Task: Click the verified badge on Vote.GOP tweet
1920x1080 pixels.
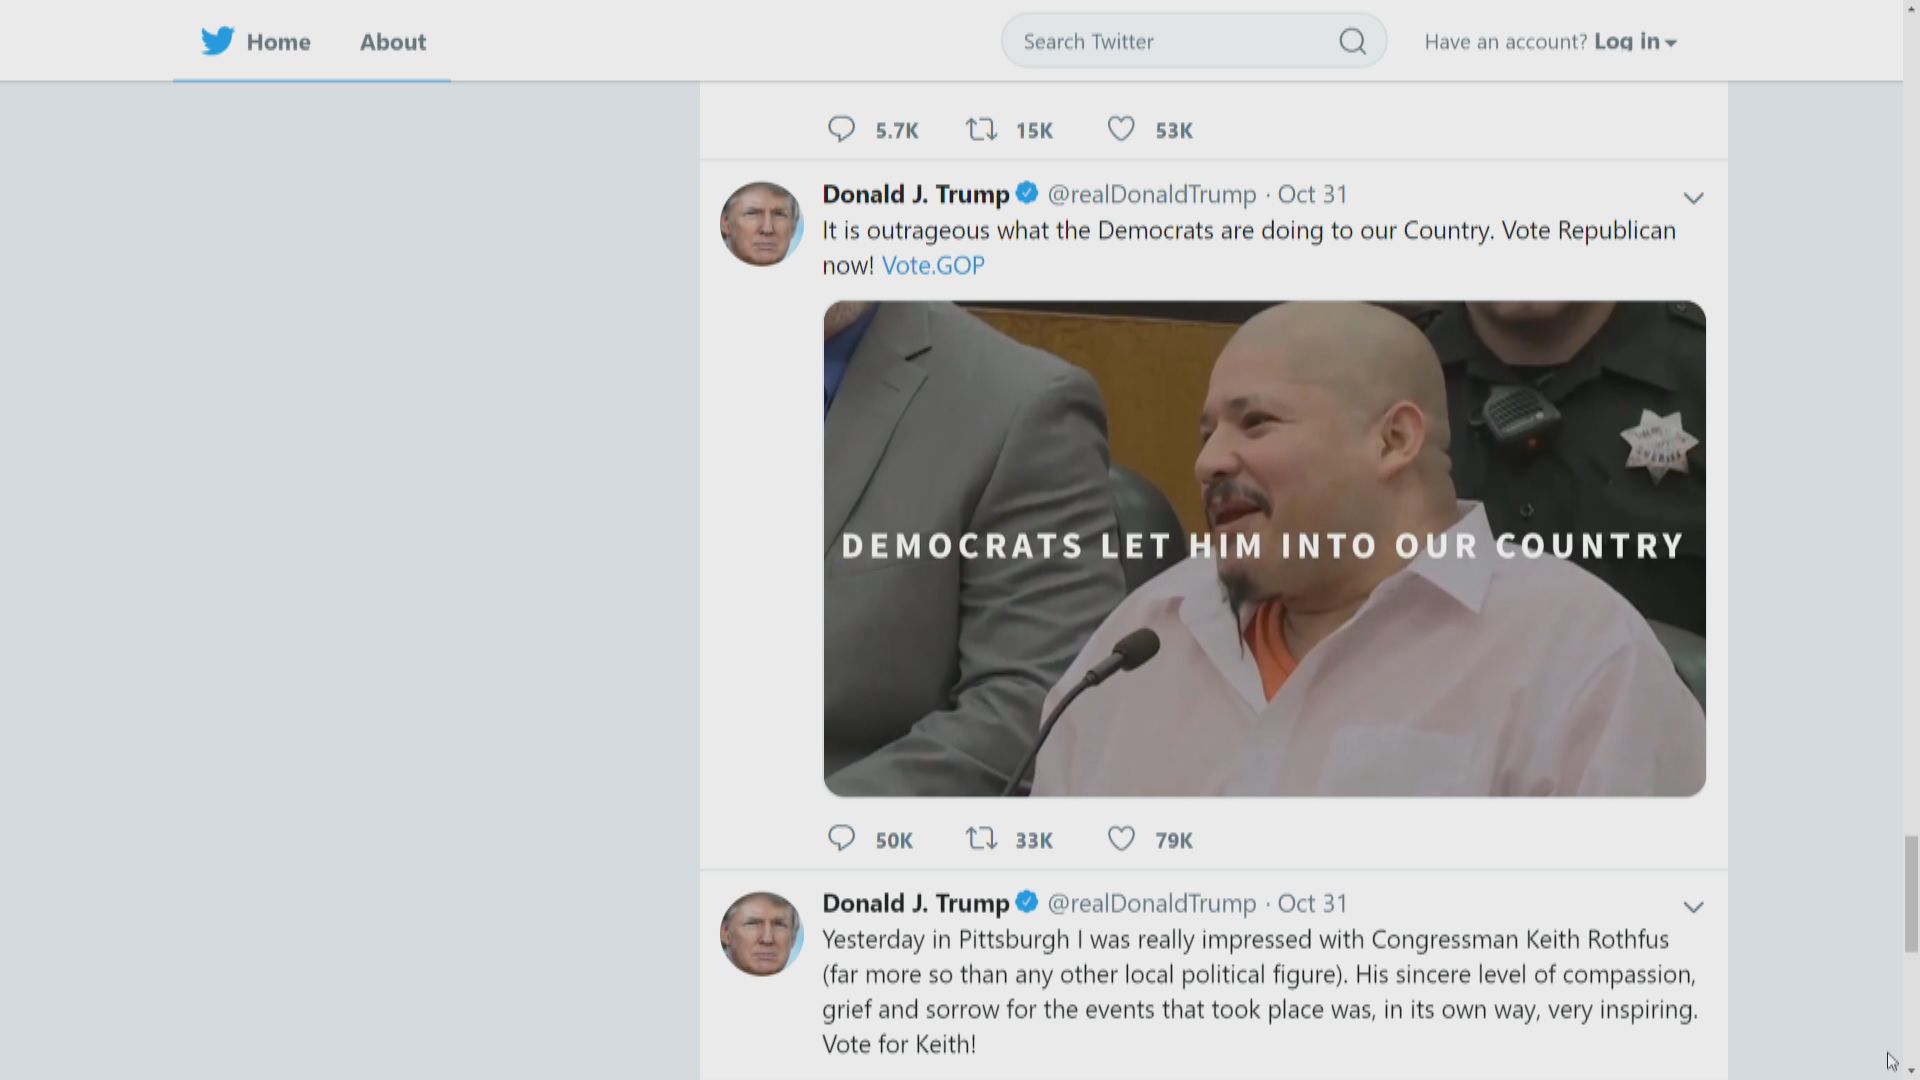Action: pos(1027,192)
